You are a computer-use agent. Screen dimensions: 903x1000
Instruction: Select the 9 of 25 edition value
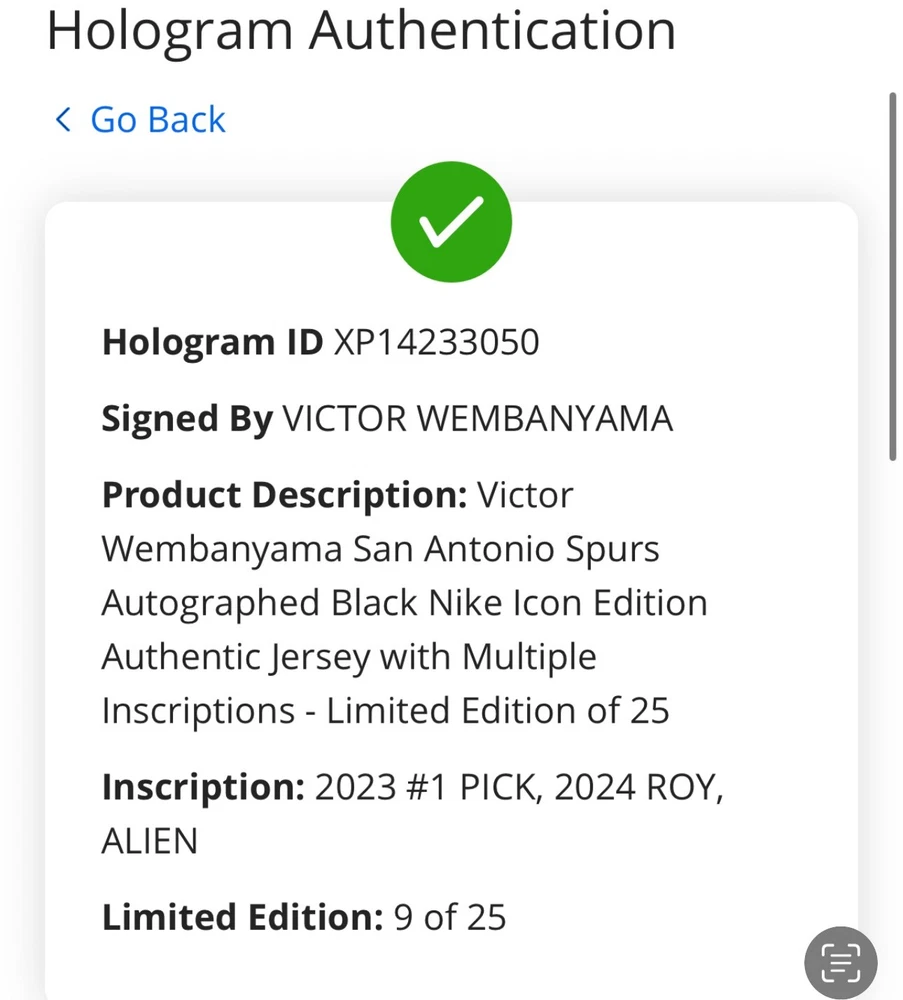[450, 917]
